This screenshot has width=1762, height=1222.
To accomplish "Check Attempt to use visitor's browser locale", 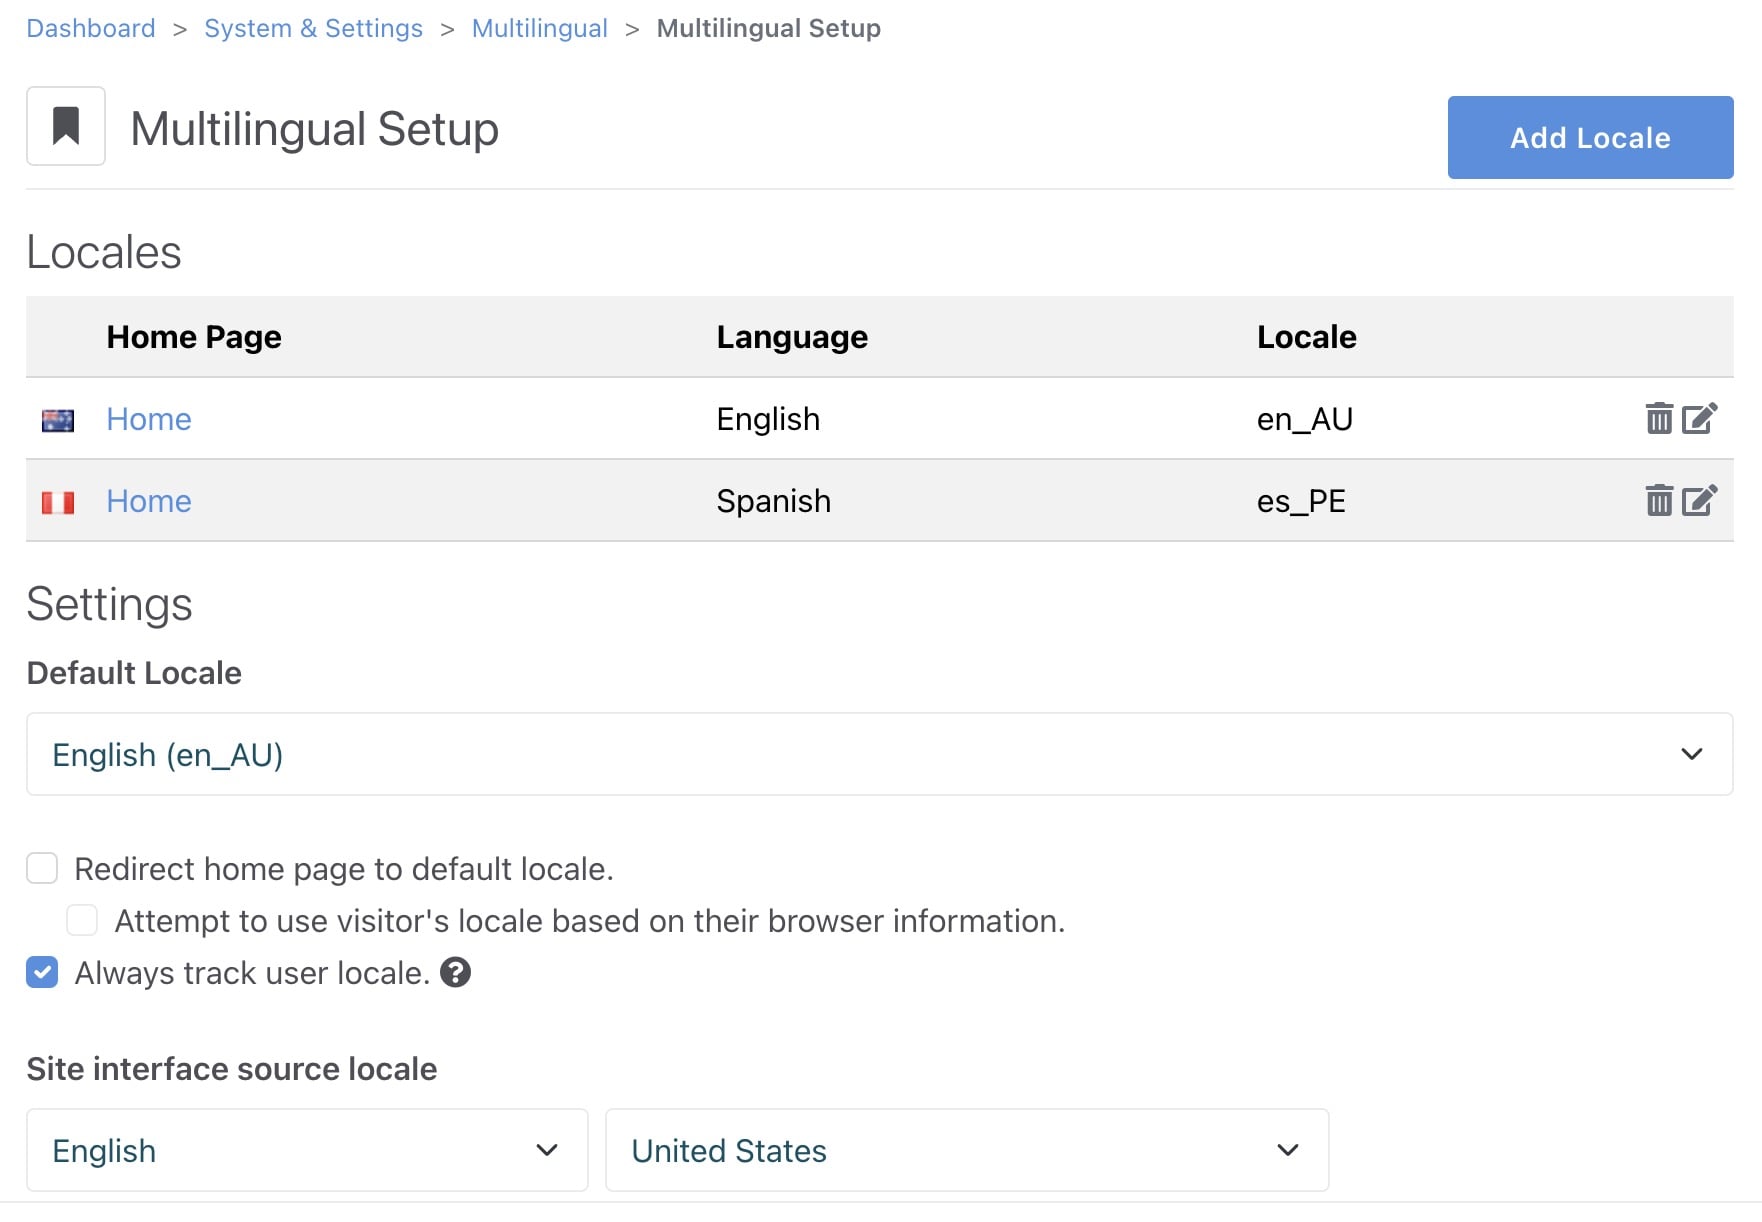I will pyautogui.click(x=82, y=920).
